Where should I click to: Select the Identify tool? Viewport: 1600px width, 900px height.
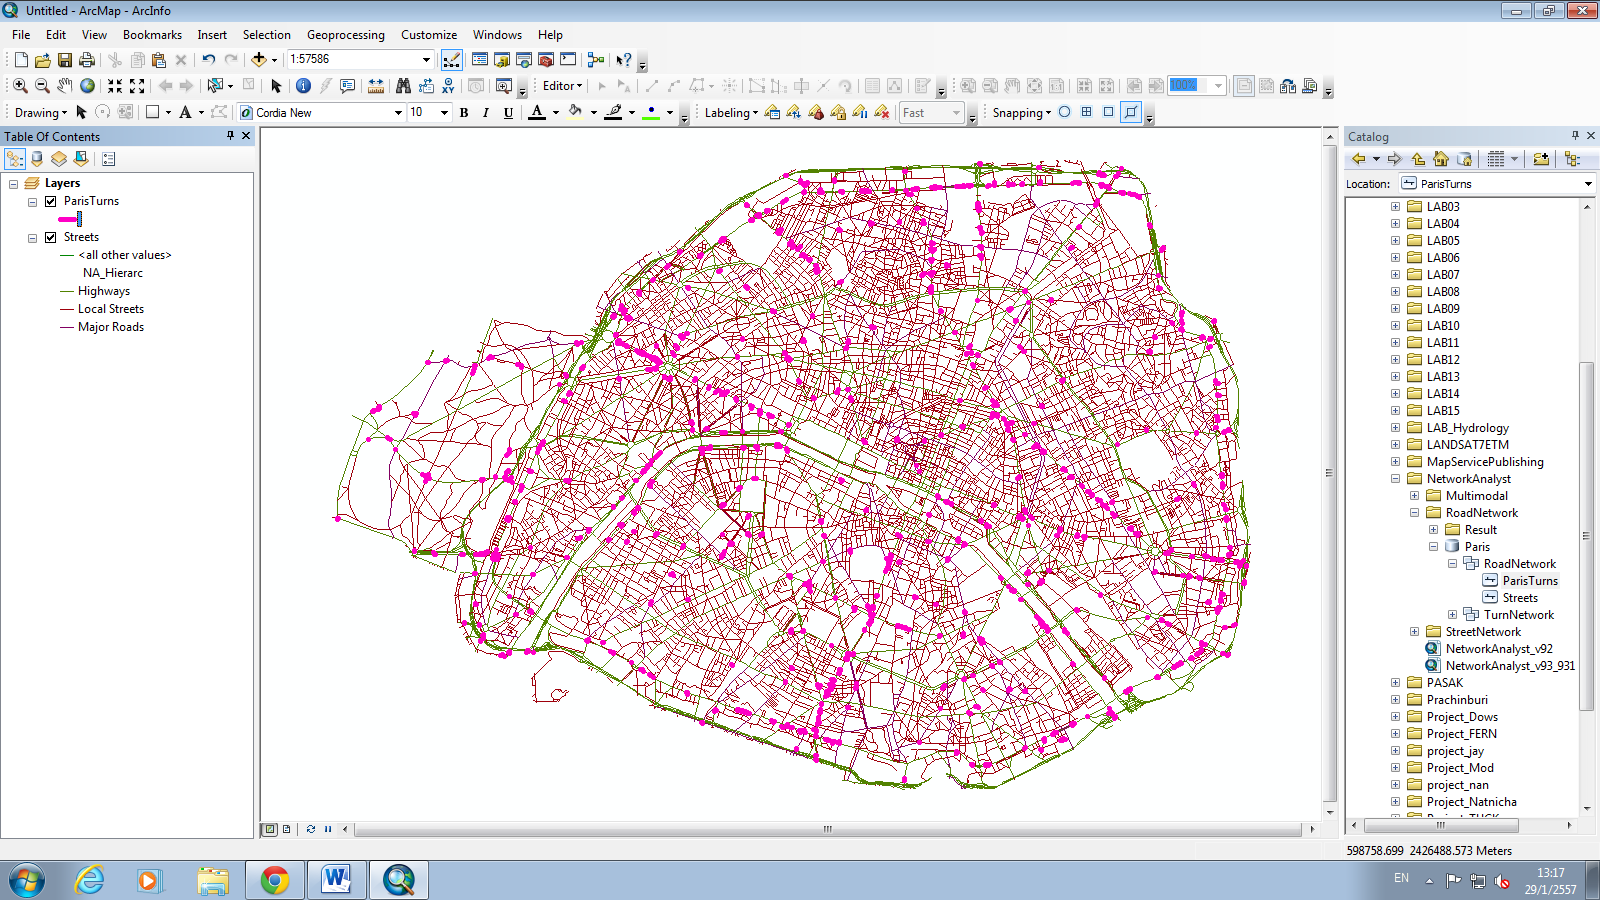pos(303,86)
